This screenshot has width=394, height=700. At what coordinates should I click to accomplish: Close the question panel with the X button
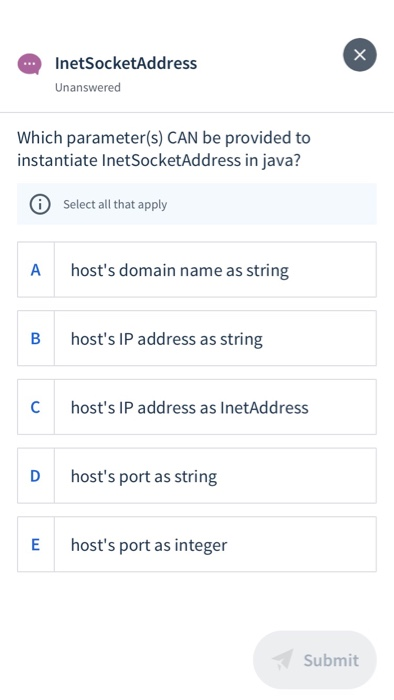click(360, 55)
